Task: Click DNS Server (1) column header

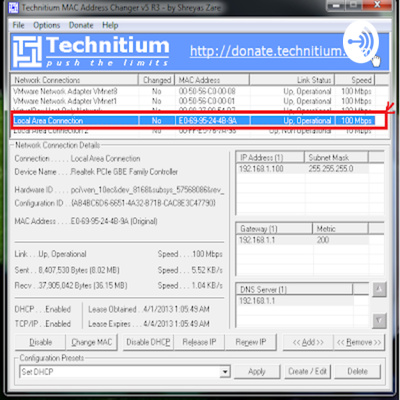Action: coord(294,289)
